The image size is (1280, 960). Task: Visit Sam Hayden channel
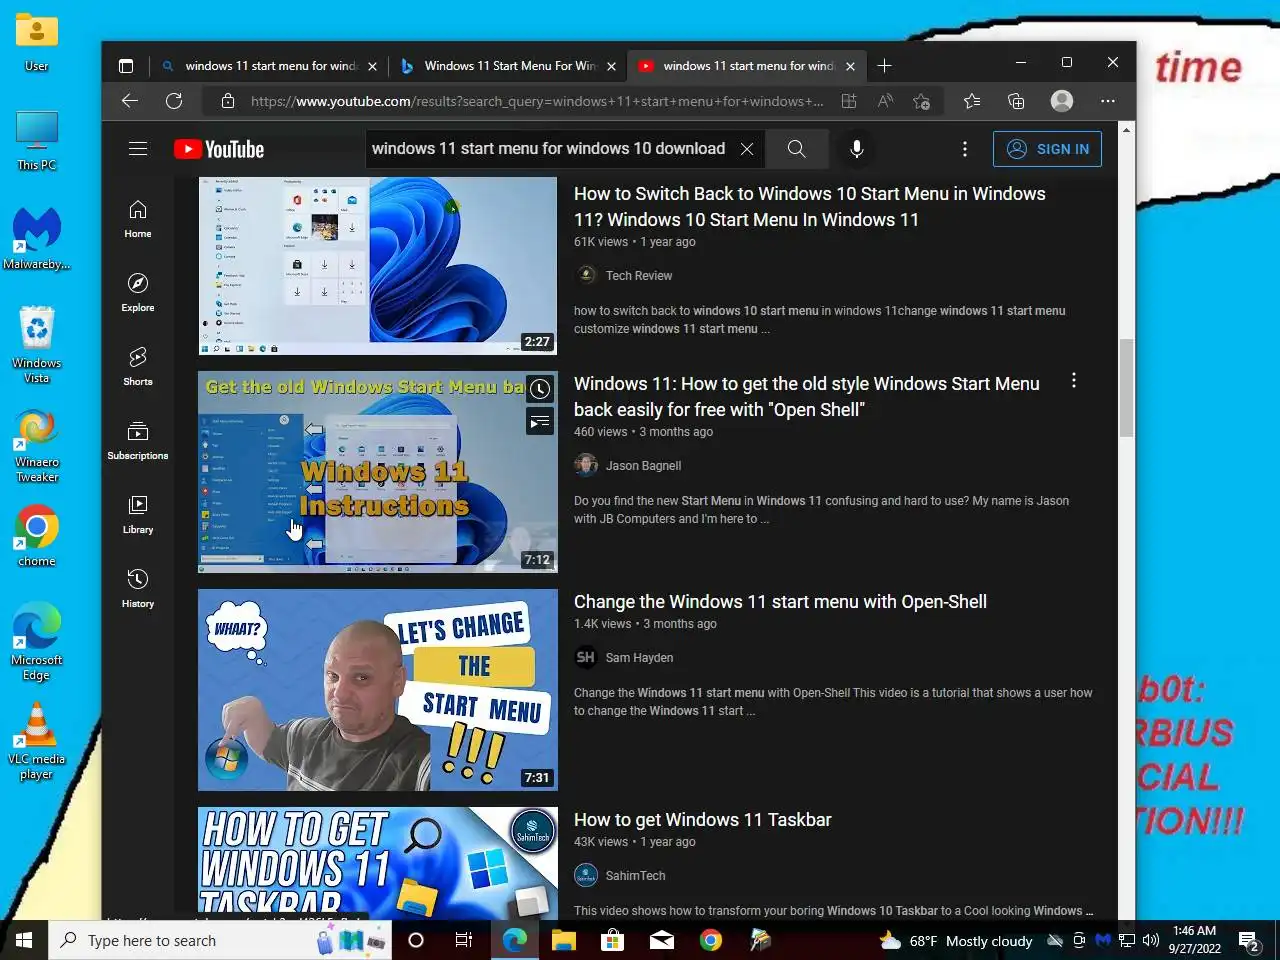(639, 658)
